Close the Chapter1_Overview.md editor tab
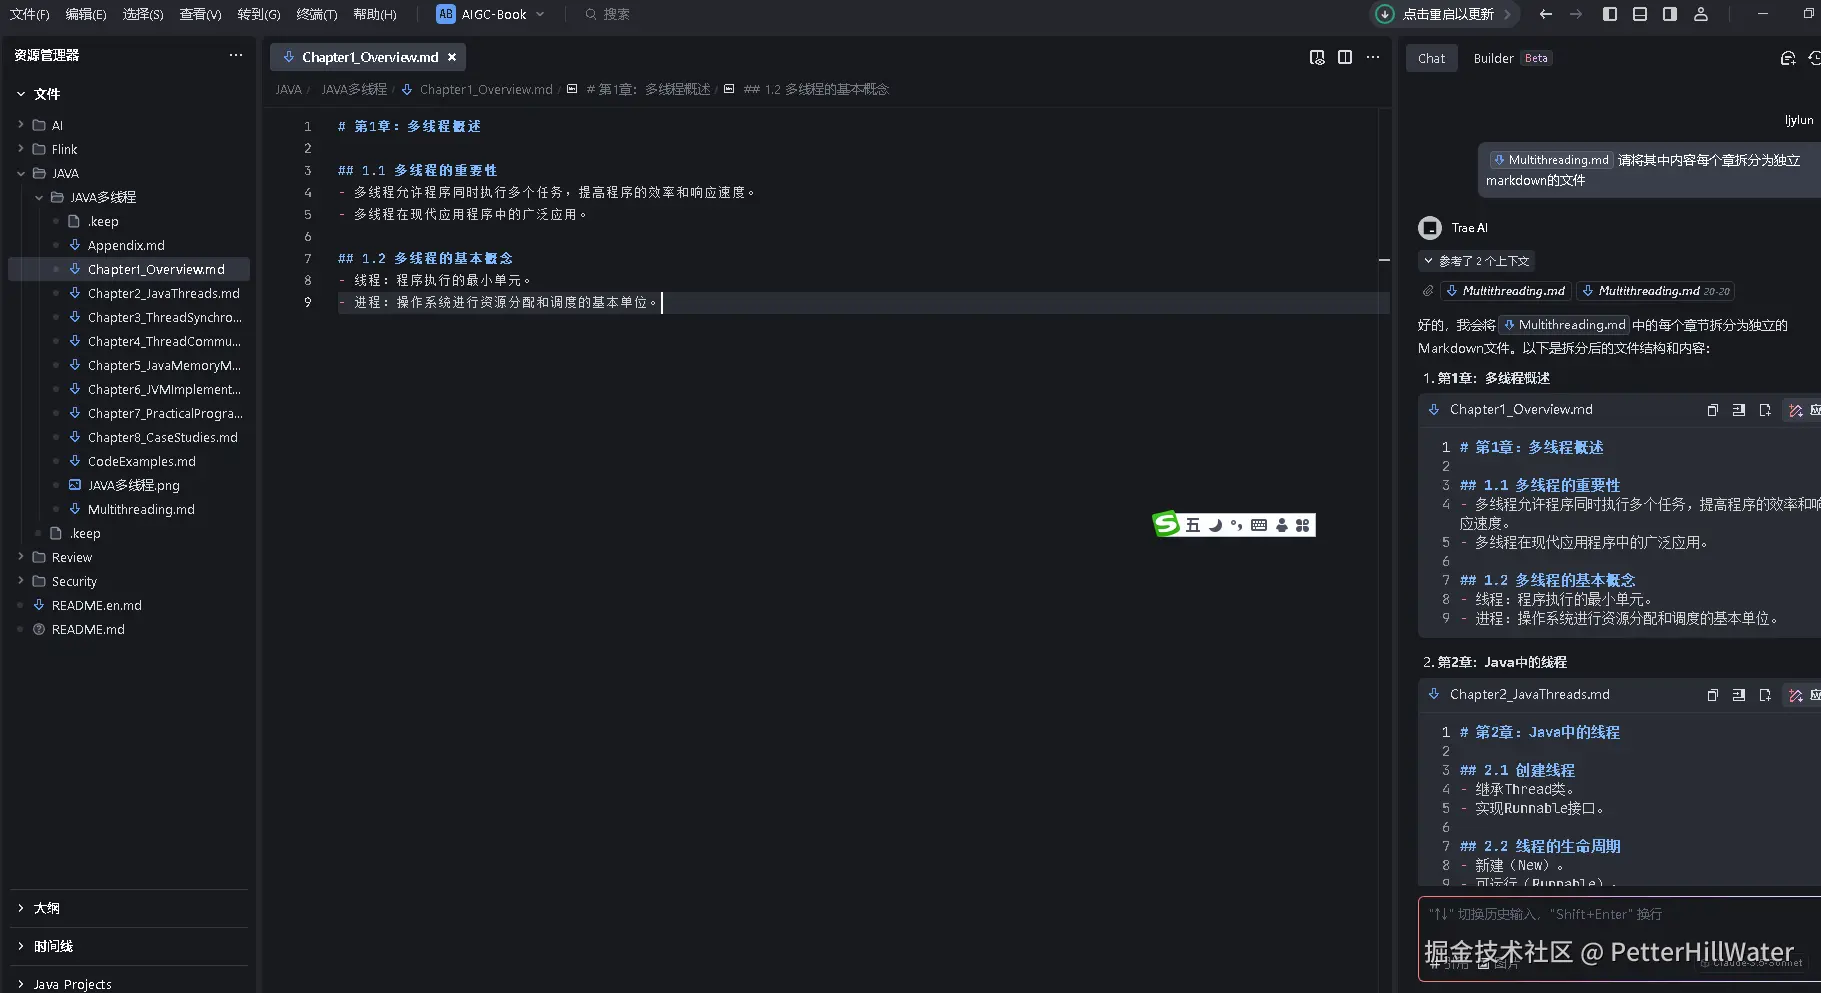The image size is (1821, 993). click(x=452, y=57)
